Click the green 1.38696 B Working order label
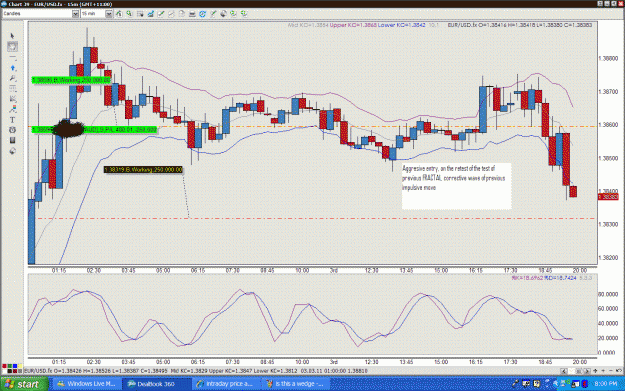625x391 pixels. coord(71,80)
